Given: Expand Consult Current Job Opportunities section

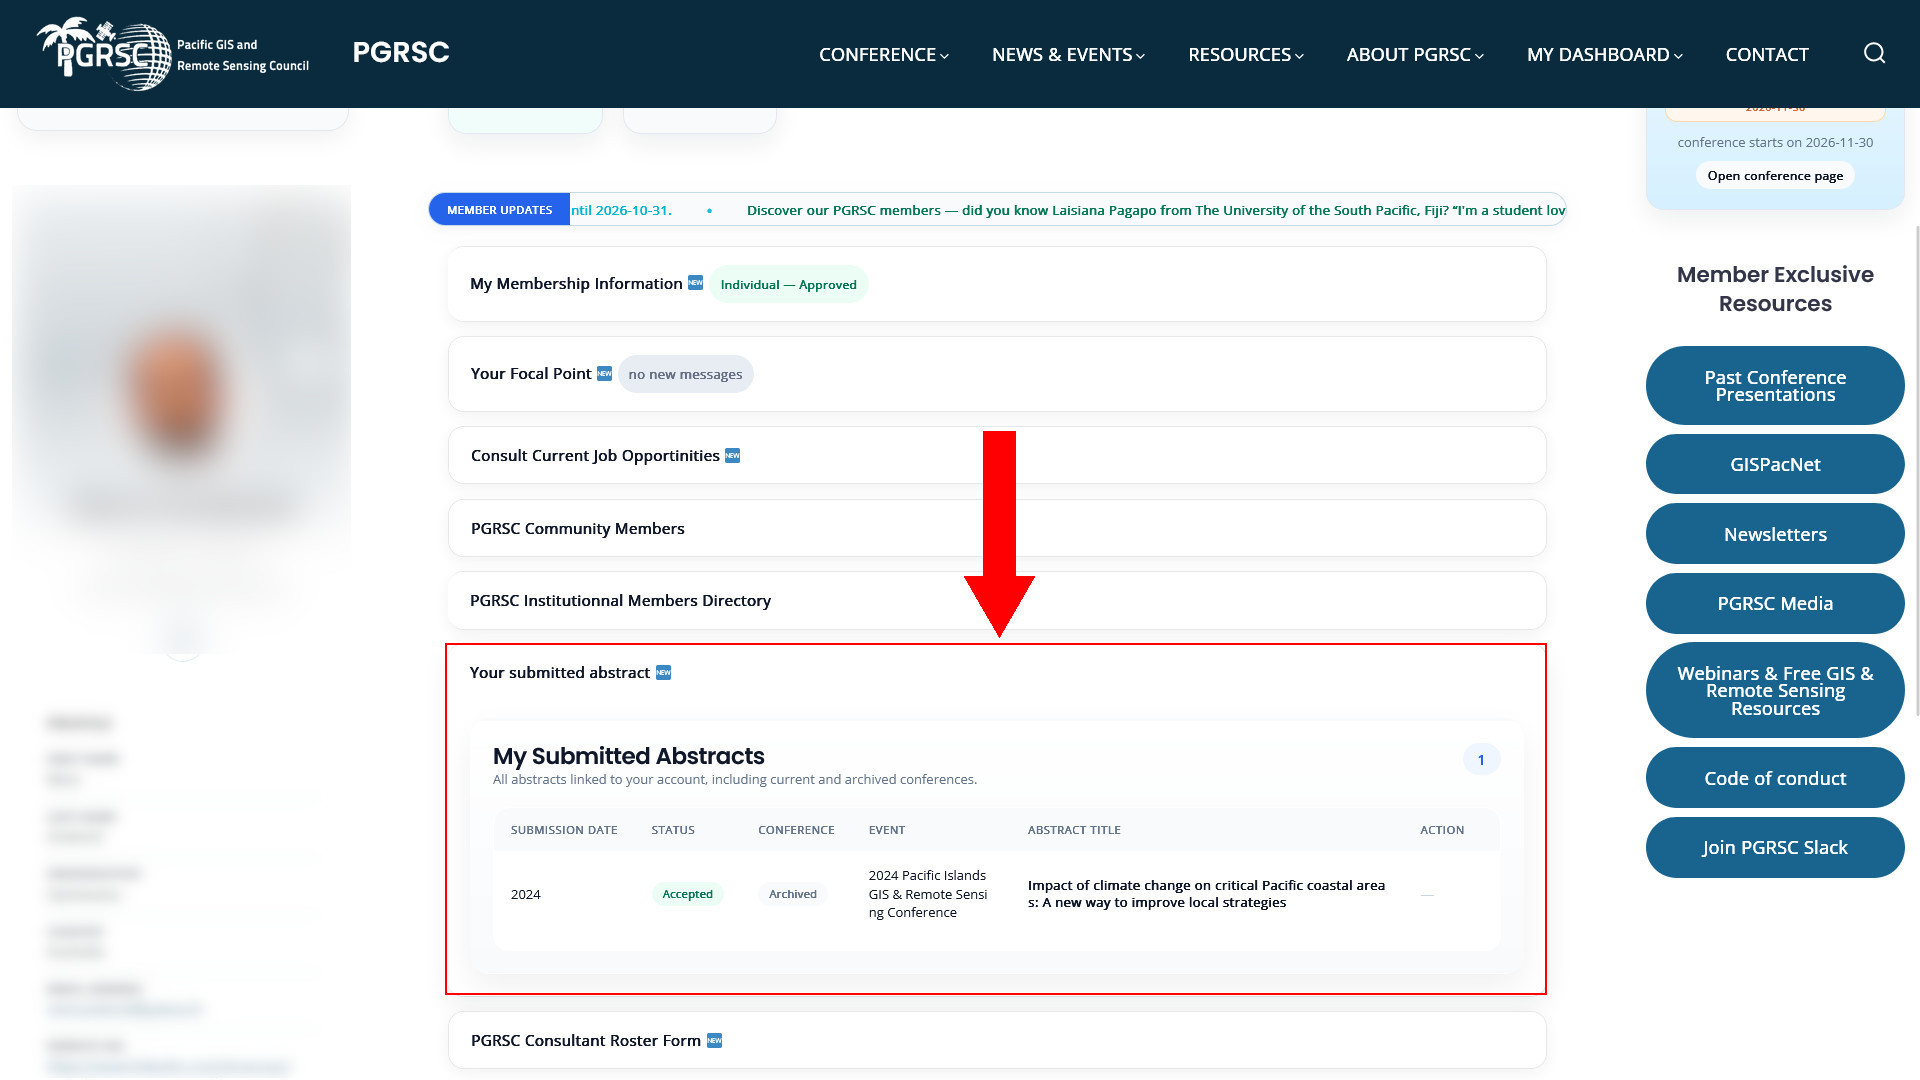Looking at the screenshot, I should tap(997, 455).
